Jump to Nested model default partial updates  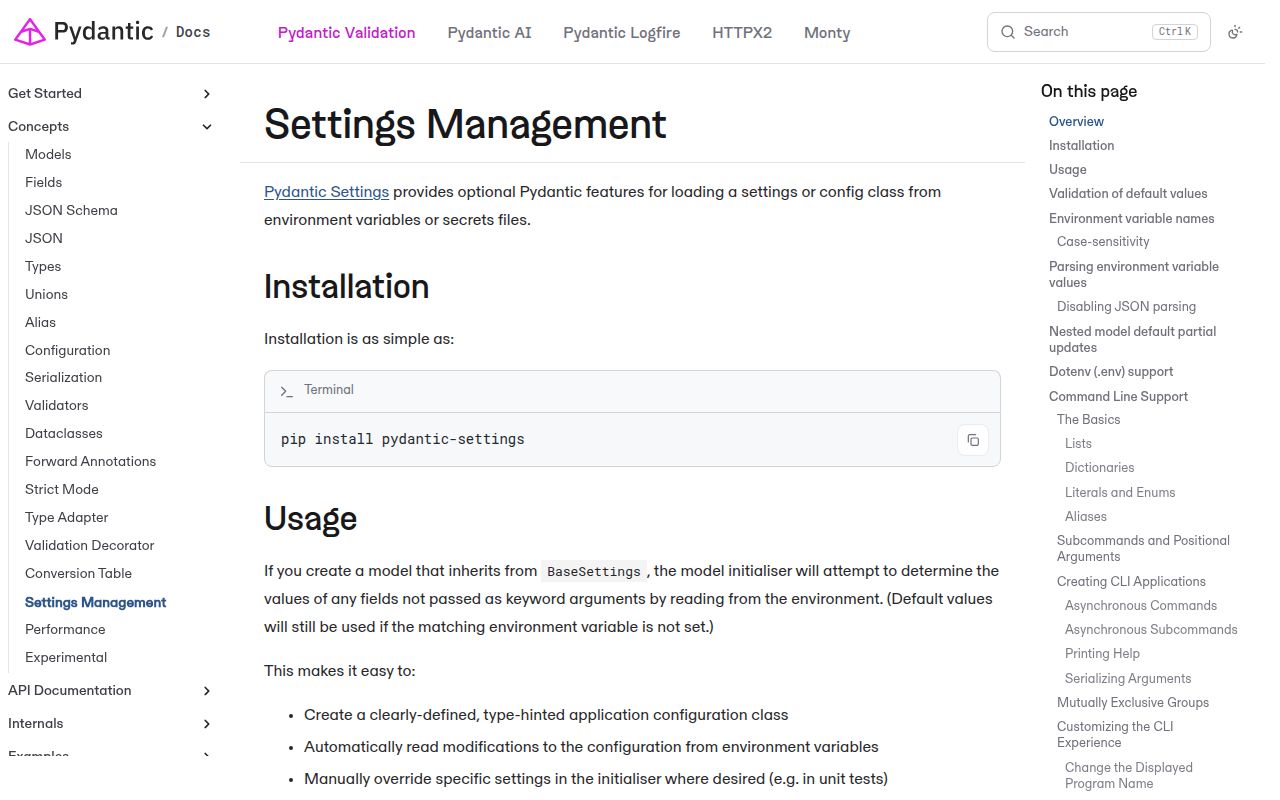tap(1132, 339)
